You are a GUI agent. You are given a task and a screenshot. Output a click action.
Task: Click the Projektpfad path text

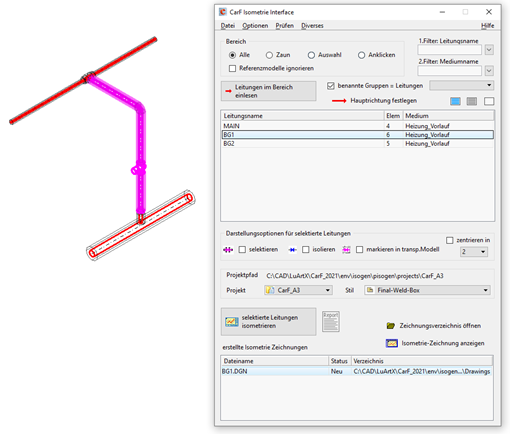(355, 276)
